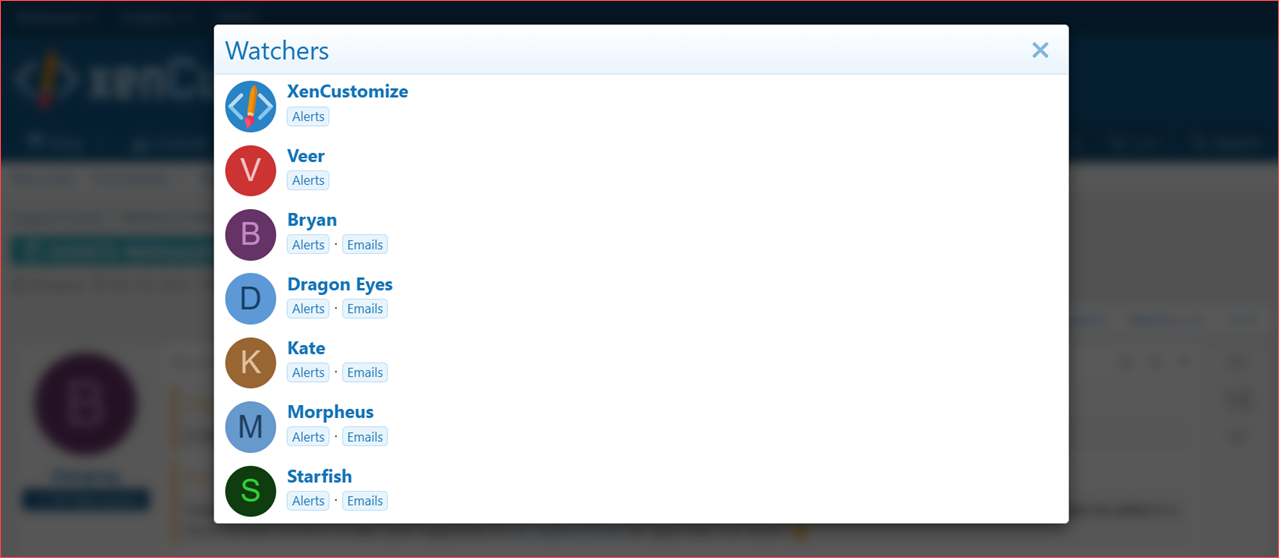Click the Emails tag under Kate
Screen dimensions: 1279x558
(x=365, y=373)
